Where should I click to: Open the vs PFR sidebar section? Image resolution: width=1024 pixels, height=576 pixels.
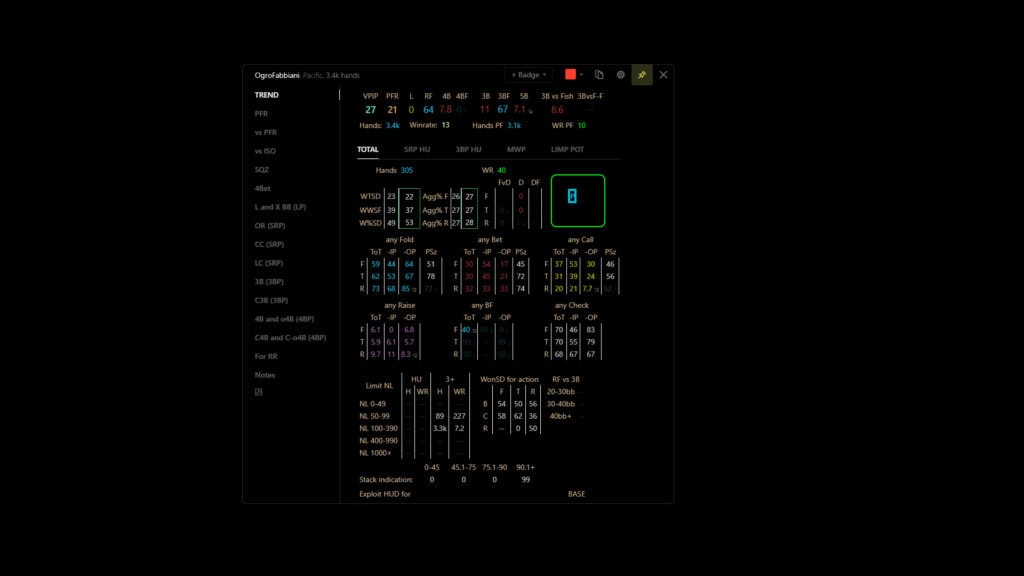coord(265,132)
